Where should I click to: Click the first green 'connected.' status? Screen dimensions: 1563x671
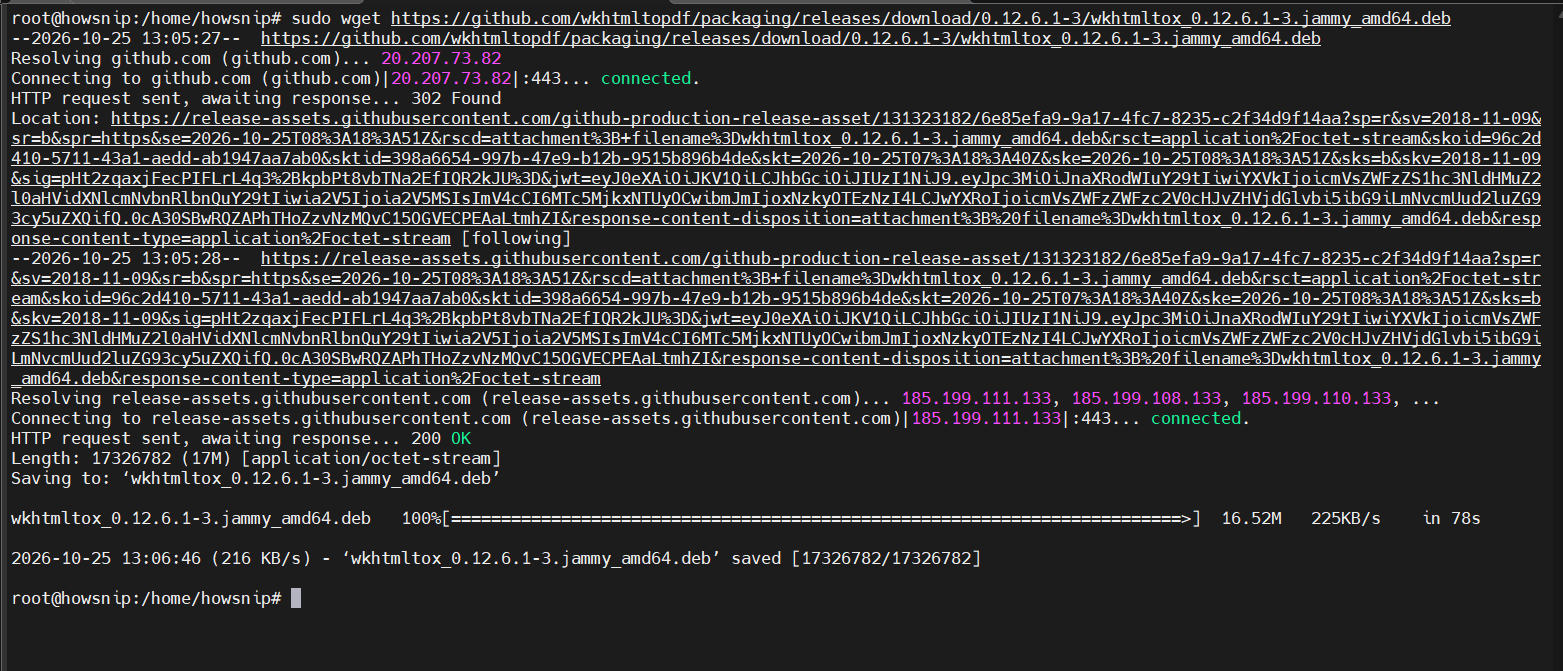pyautogui.click(x=651, y=78)
